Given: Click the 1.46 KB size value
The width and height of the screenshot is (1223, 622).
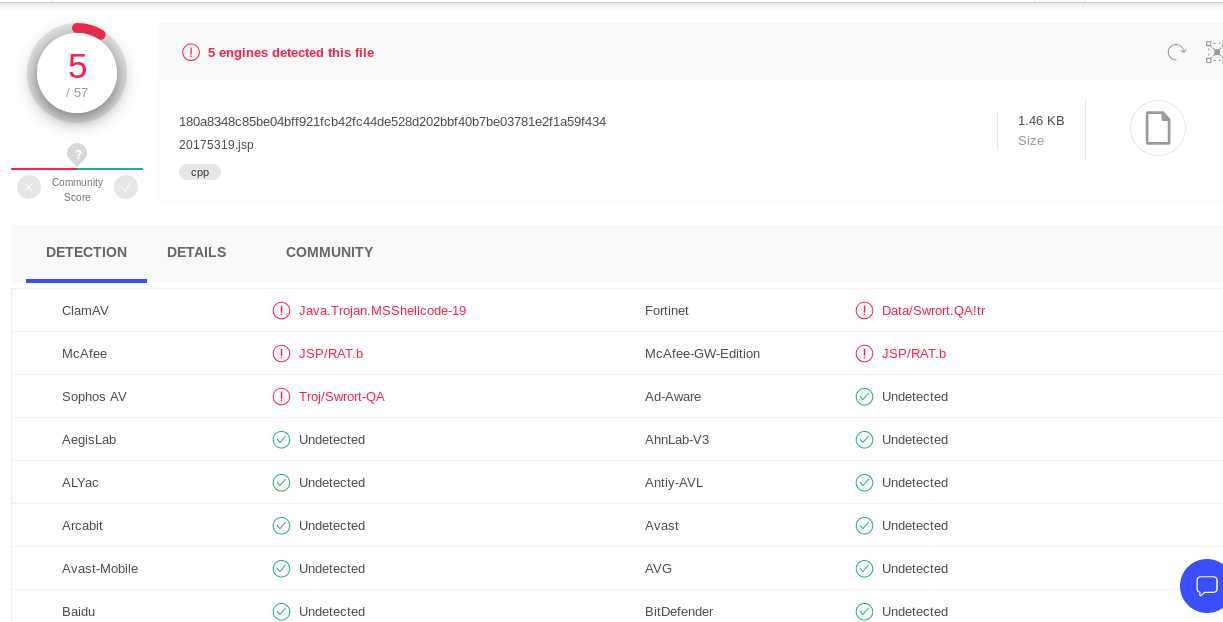Looking at the screenshot, I should pyautogui.click(x=1041, y=121).
